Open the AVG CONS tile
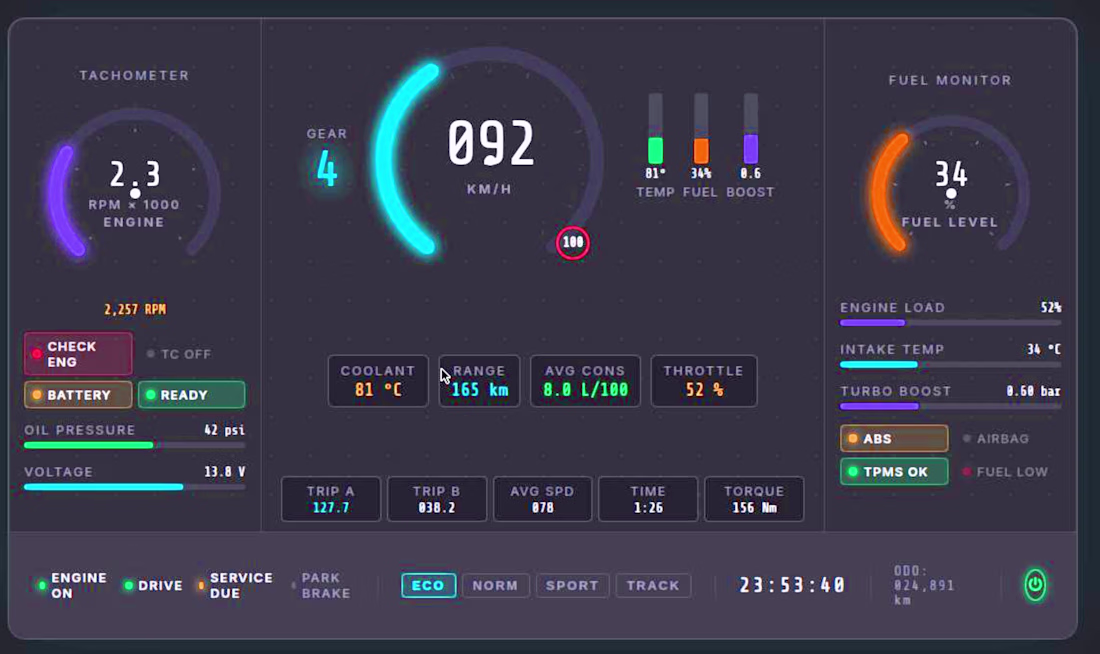The height and width of the screenshot is (654, 1100). coord(585,381)
